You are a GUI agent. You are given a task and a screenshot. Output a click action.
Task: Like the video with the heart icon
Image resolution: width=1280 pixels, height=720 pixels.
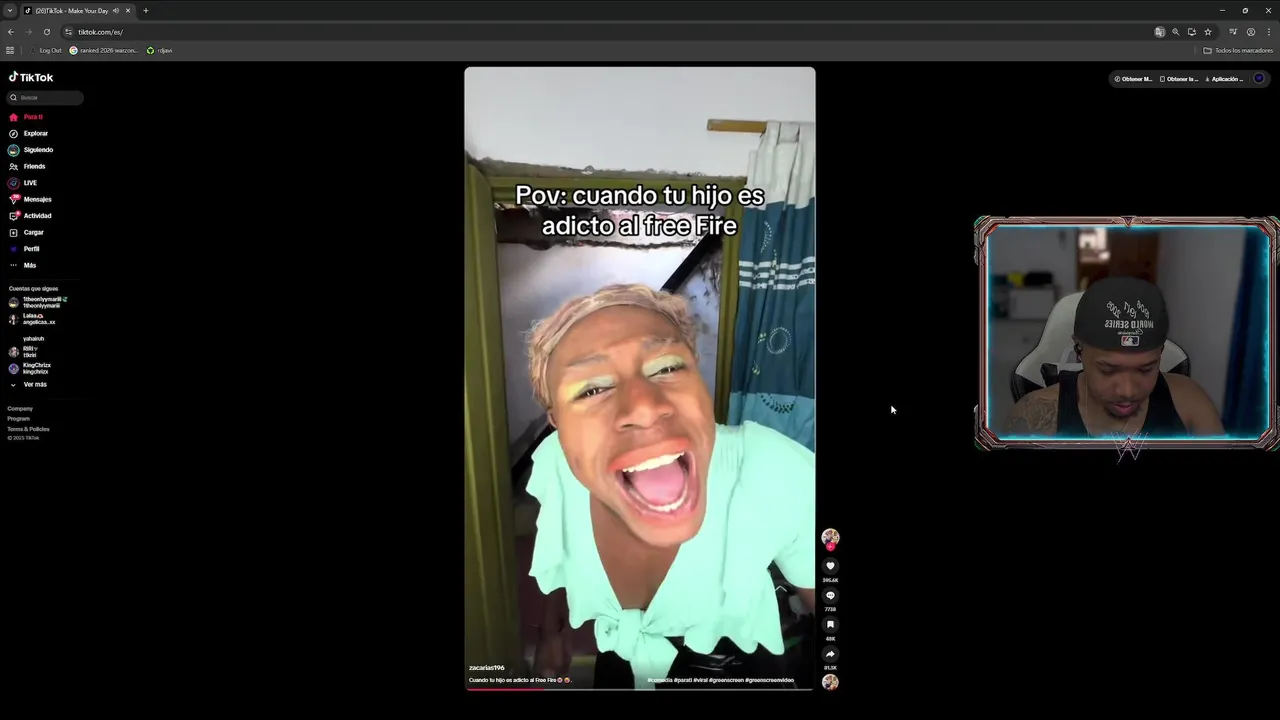830,566
